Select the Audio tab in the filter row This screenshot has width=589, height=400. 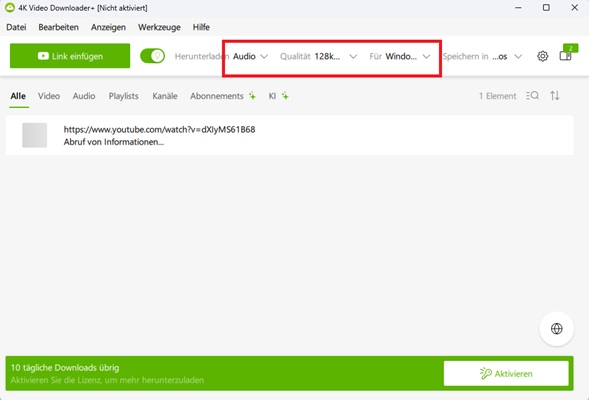click(x=84, y=96)
